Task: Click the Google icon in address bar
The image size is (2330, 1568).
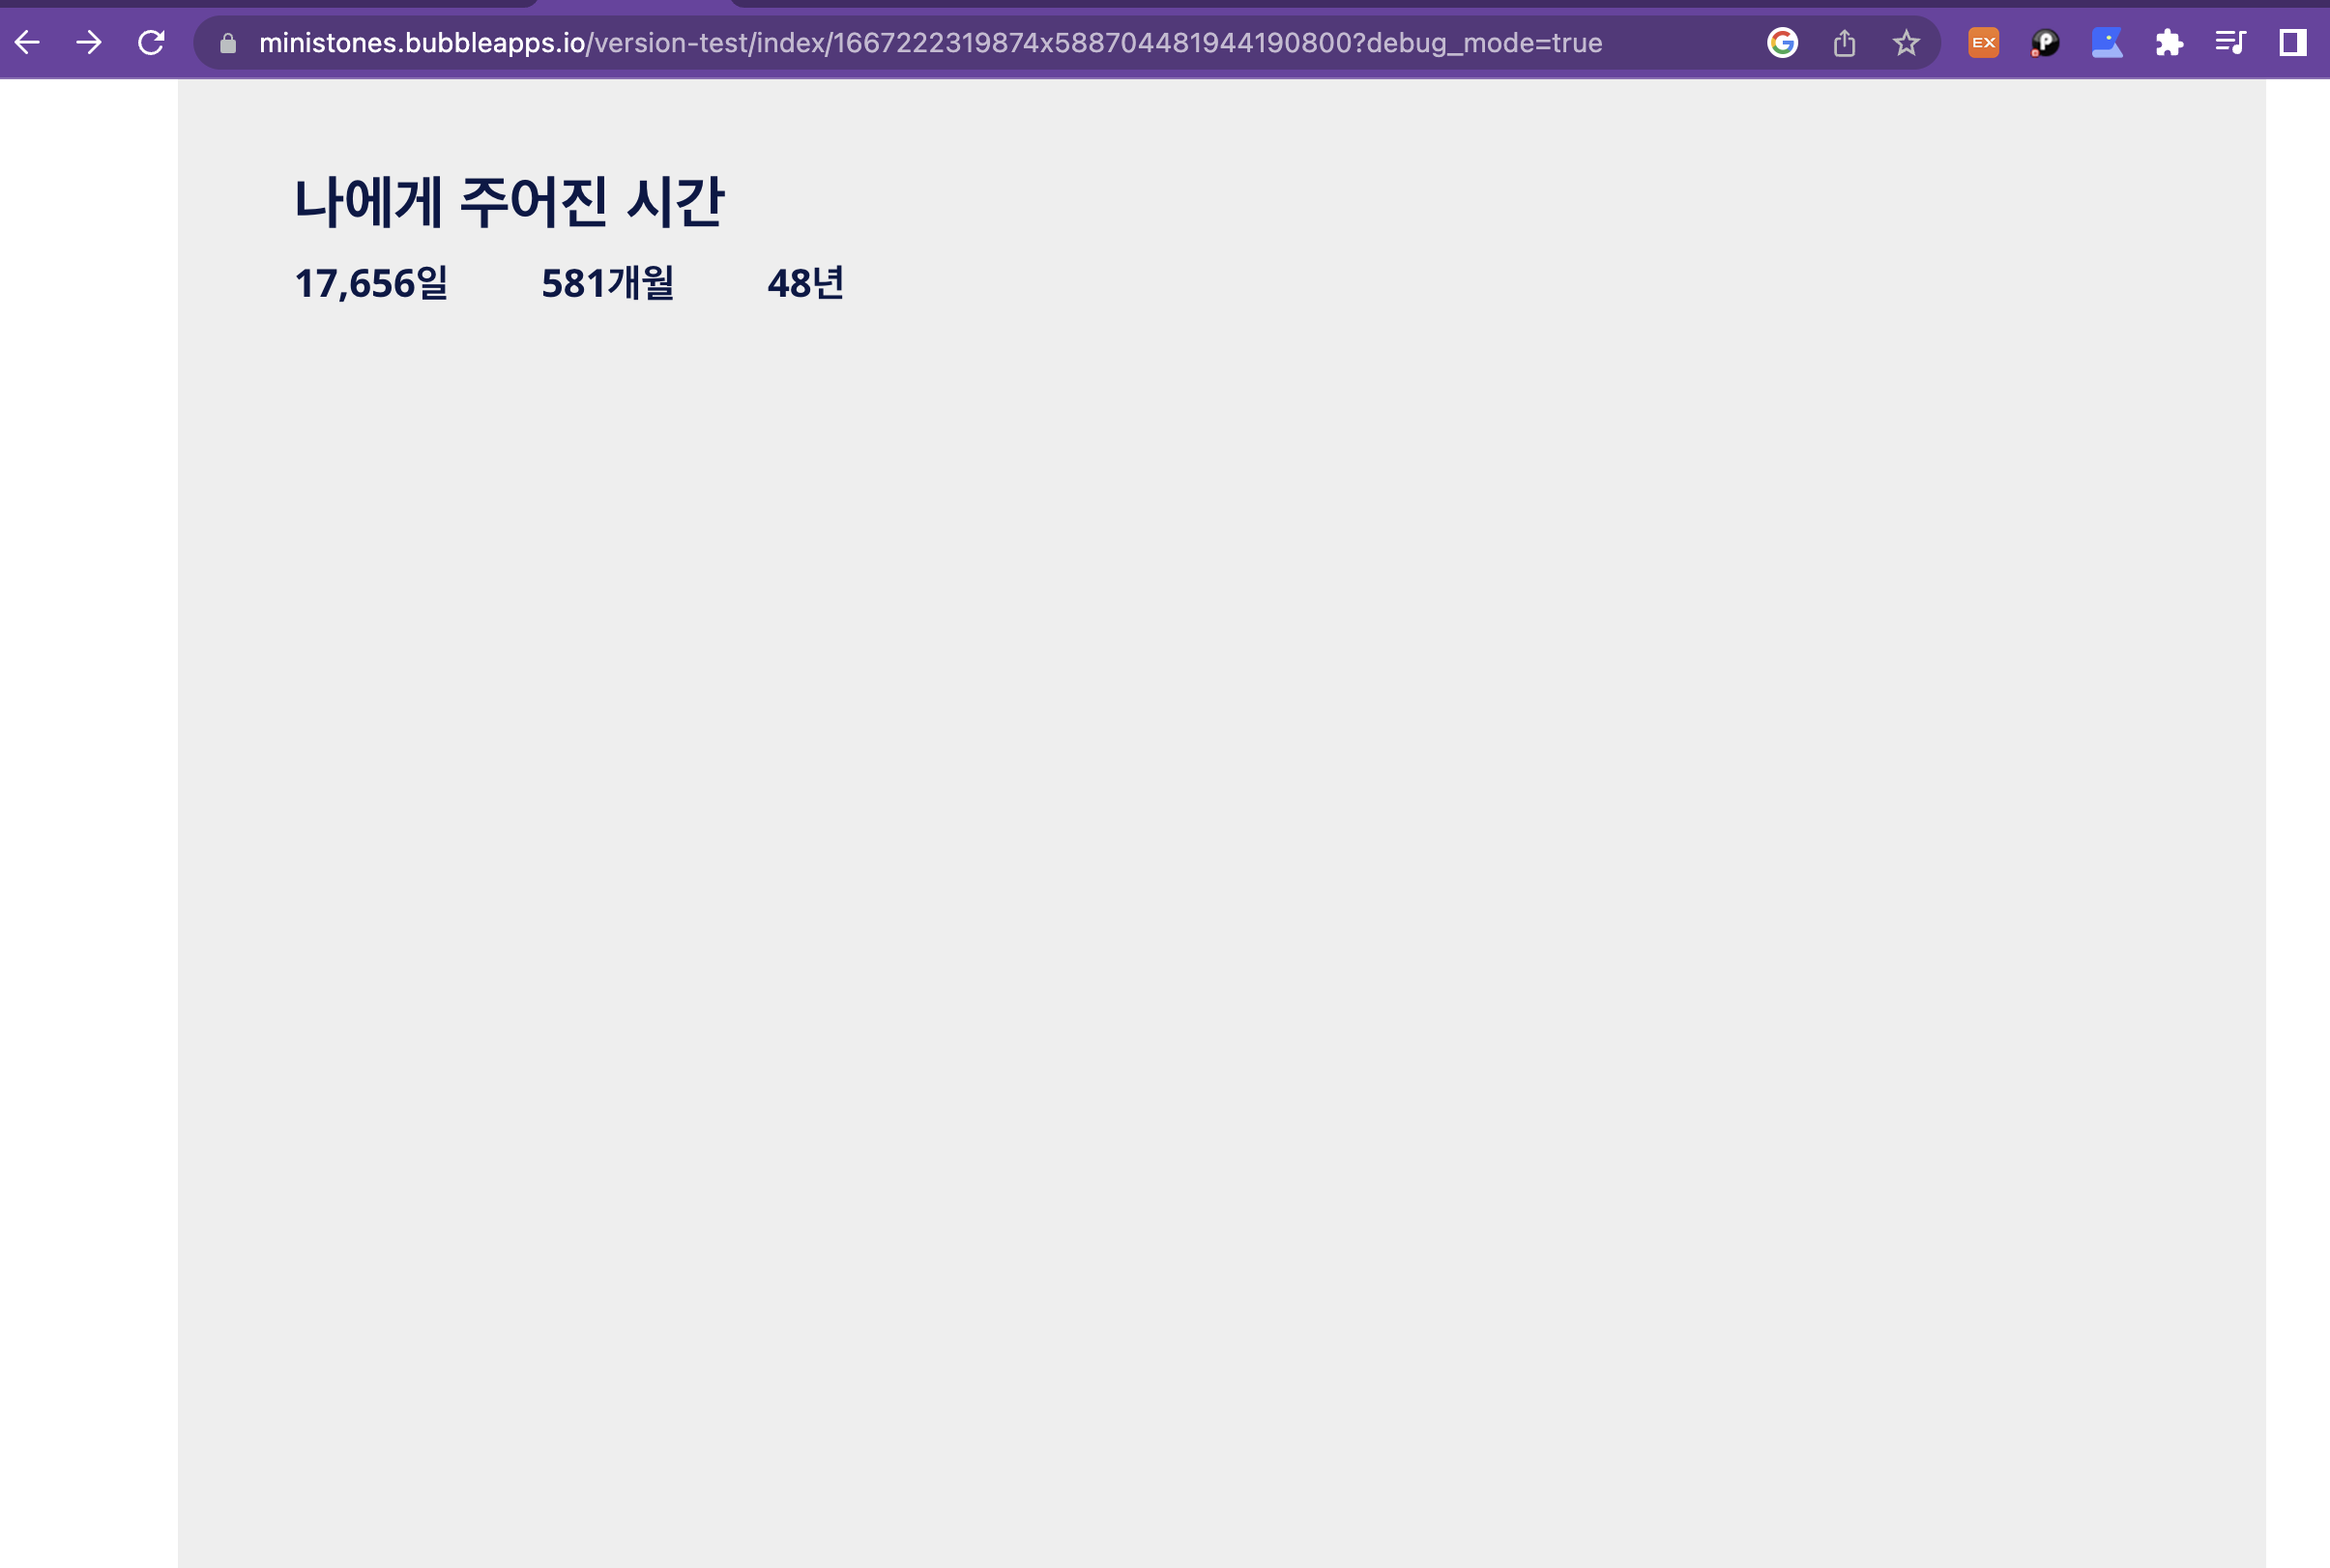Action: pyautogui.click(x=1782, y=42)
